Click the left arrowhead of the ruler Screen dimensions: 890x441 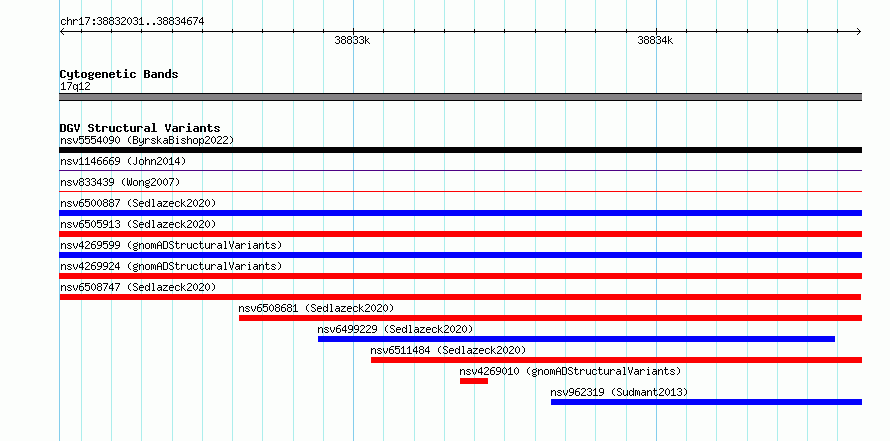point(62,31)
